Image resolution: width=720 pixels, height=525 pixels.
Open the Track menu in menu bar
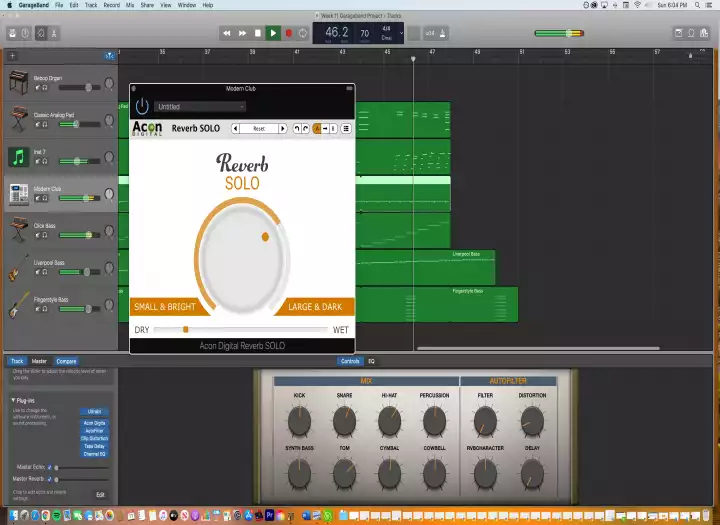91,5
